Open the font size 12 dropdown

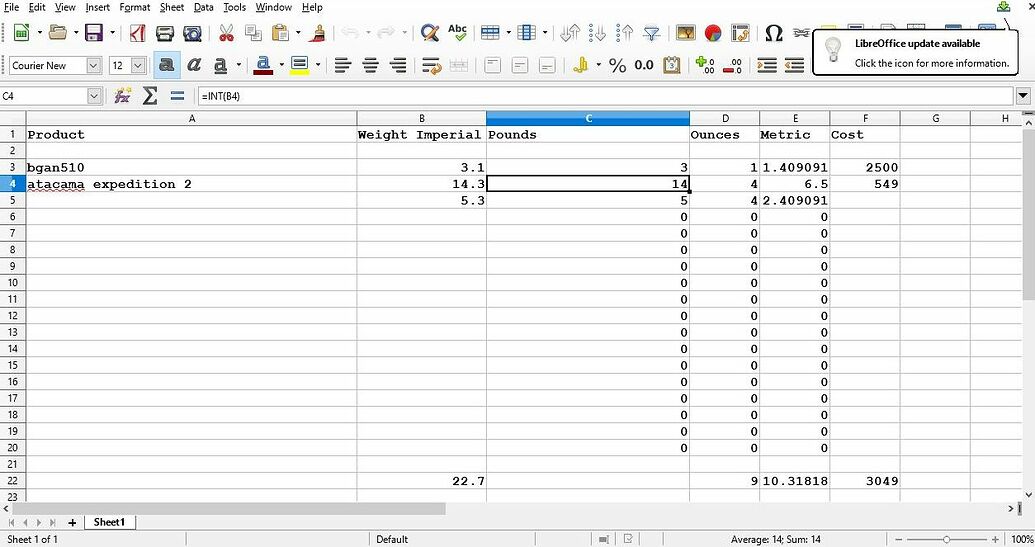coord(138,65)
